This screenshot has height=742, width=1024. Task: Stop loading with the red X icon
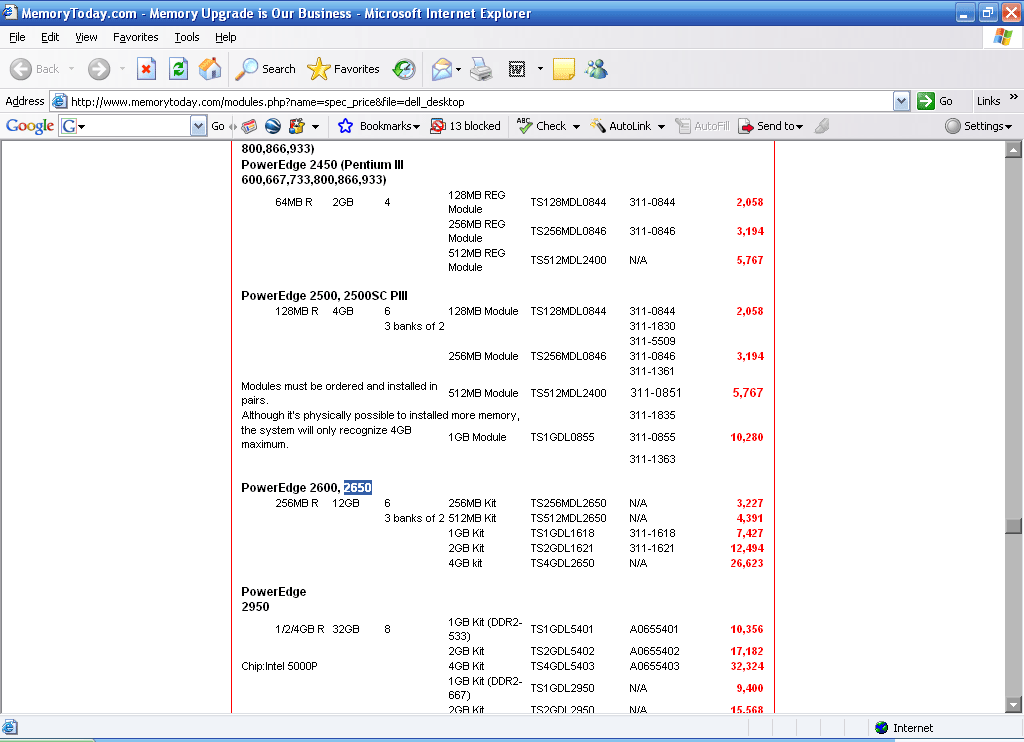coord(146,69)
